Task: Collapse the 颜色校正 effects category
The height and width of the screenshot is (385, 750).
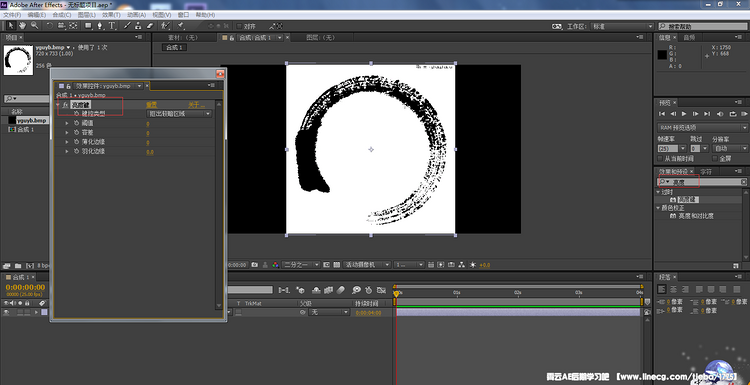Action: (658, 208)
